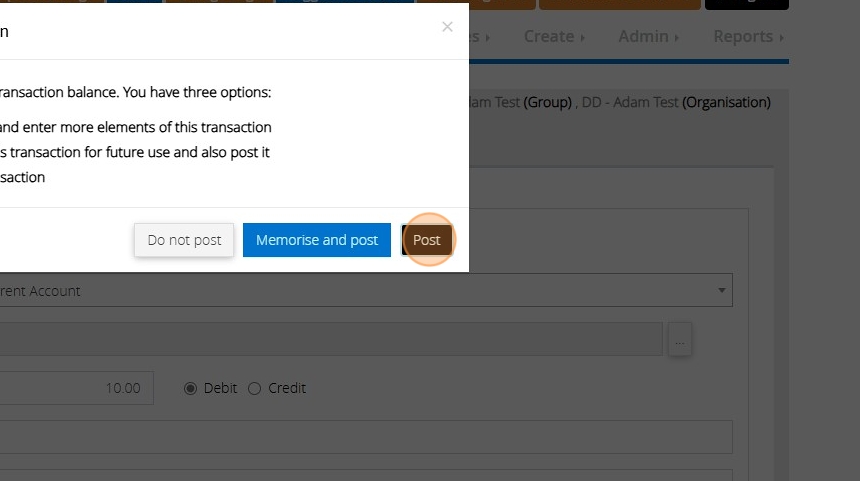Click the black button in the top bar
This screenshot has height=481, width=860.
point(746,4)
